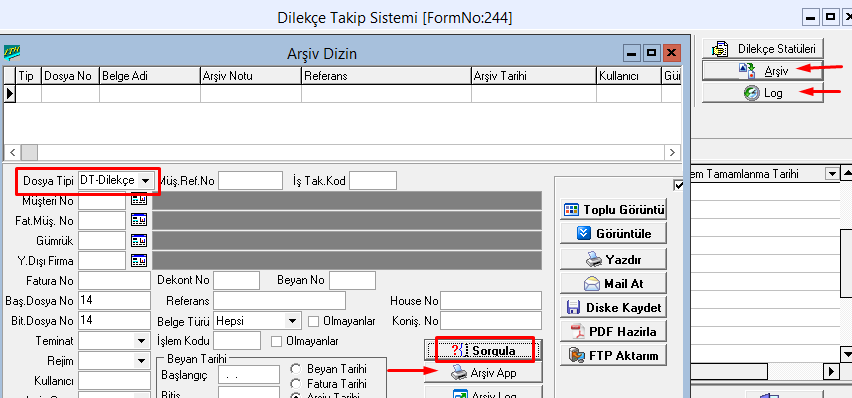Click Toplu Görüntü button
This screenshot has width=852, height=398.
(x=613, y=210)
